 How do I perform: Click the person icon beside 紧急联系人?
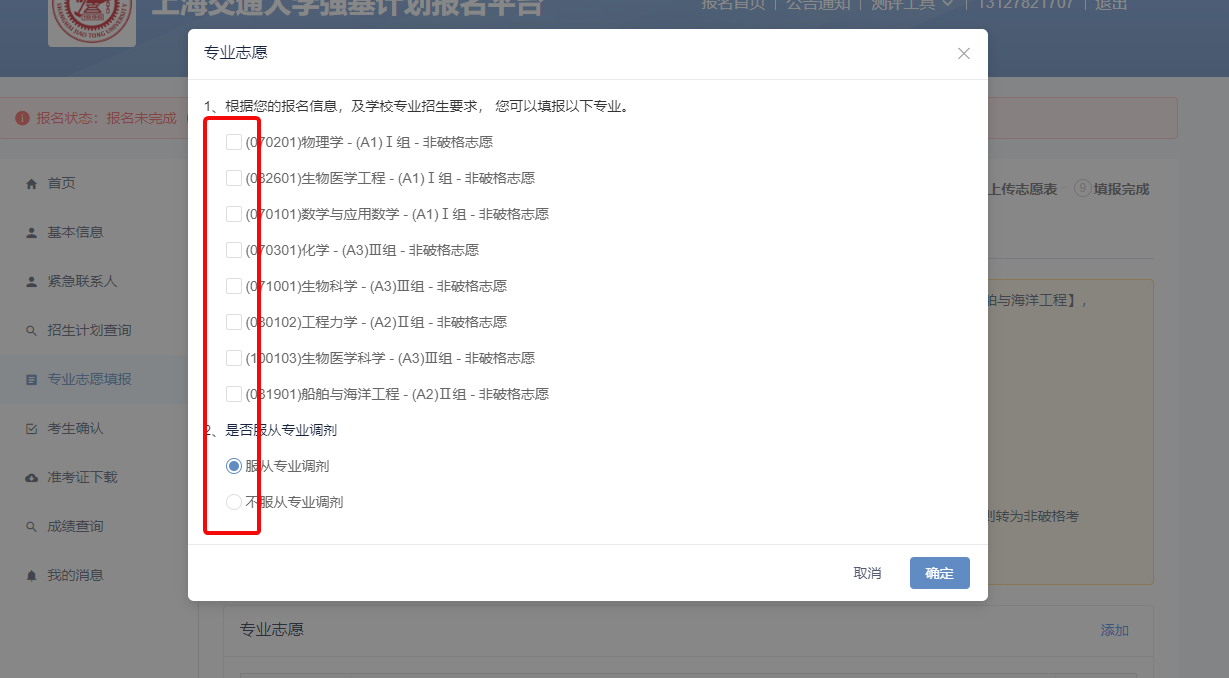pos(31,281)
